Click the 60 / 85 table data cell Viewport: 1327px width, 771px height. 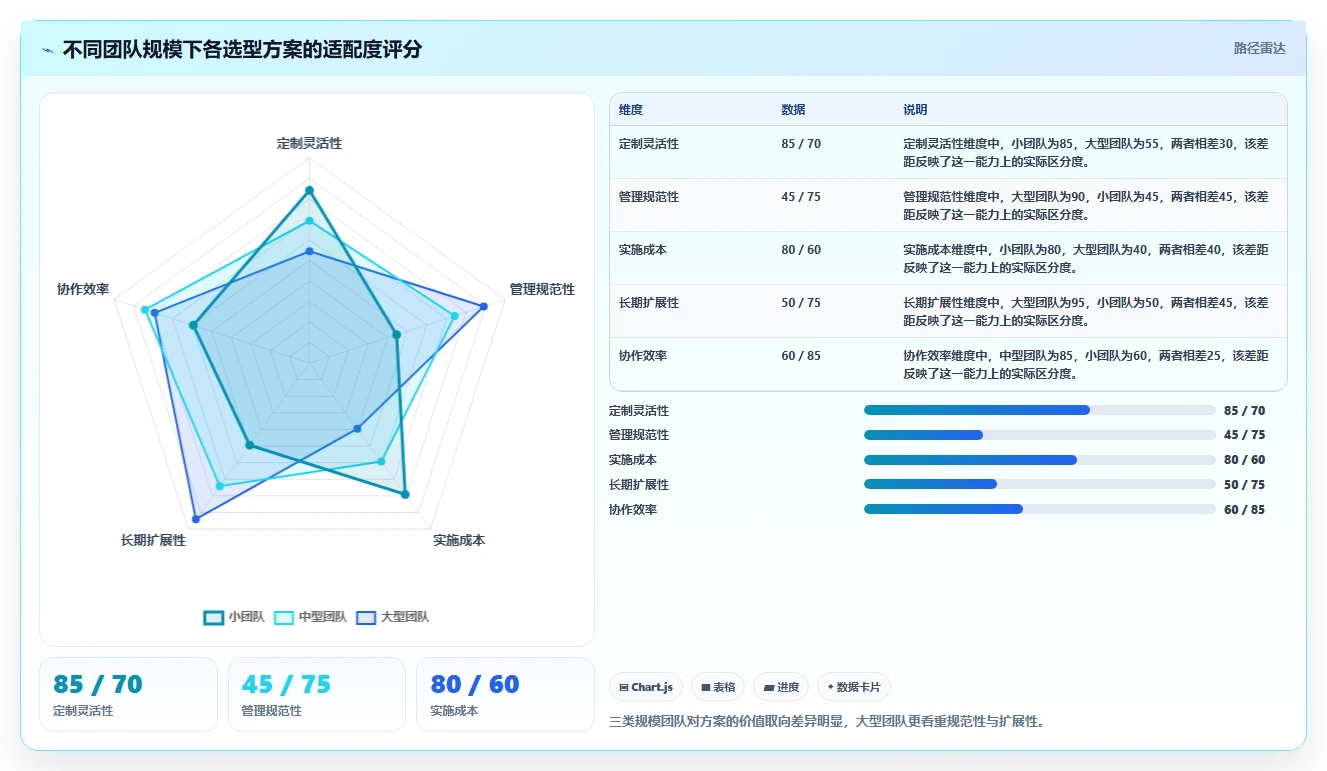[801, 356]
